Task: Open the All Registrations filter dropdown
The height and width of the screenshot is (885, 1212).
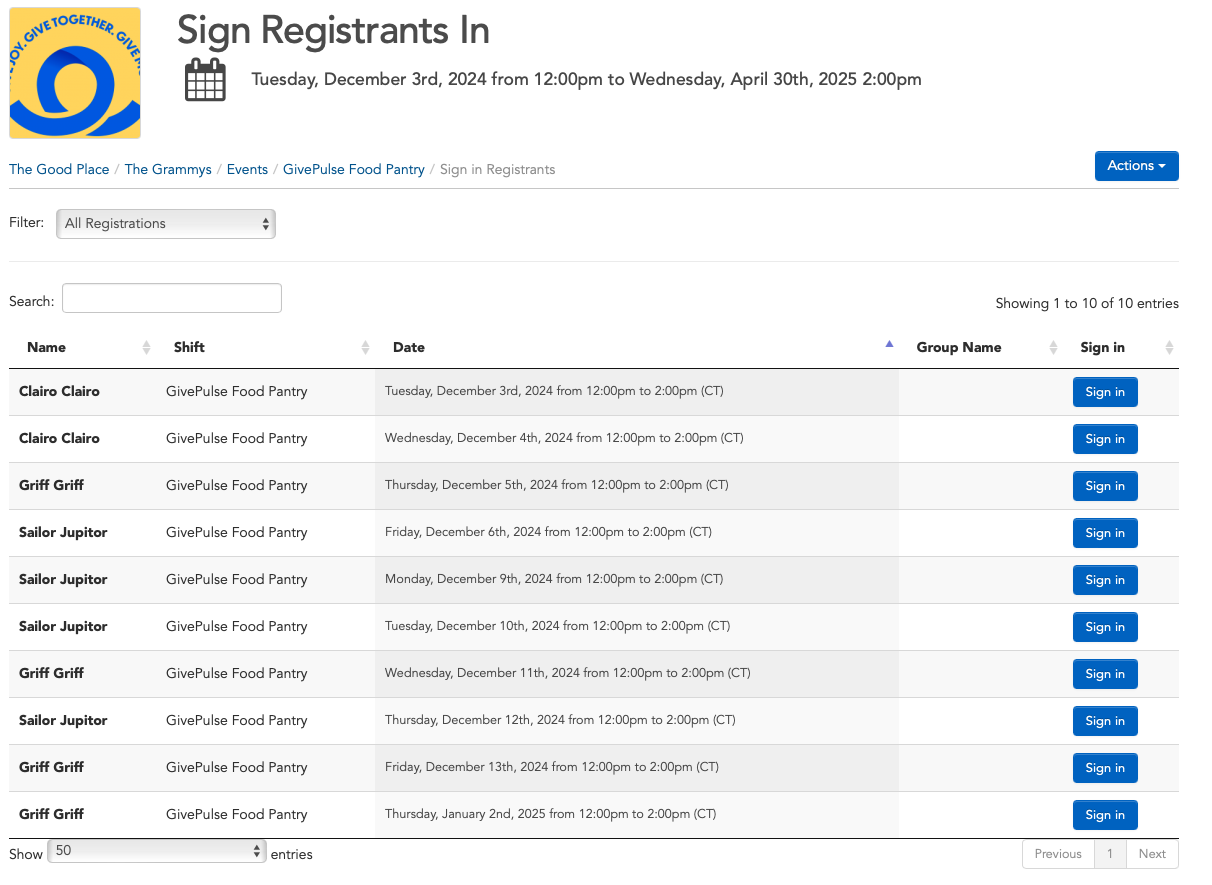Action: (166, 224)
